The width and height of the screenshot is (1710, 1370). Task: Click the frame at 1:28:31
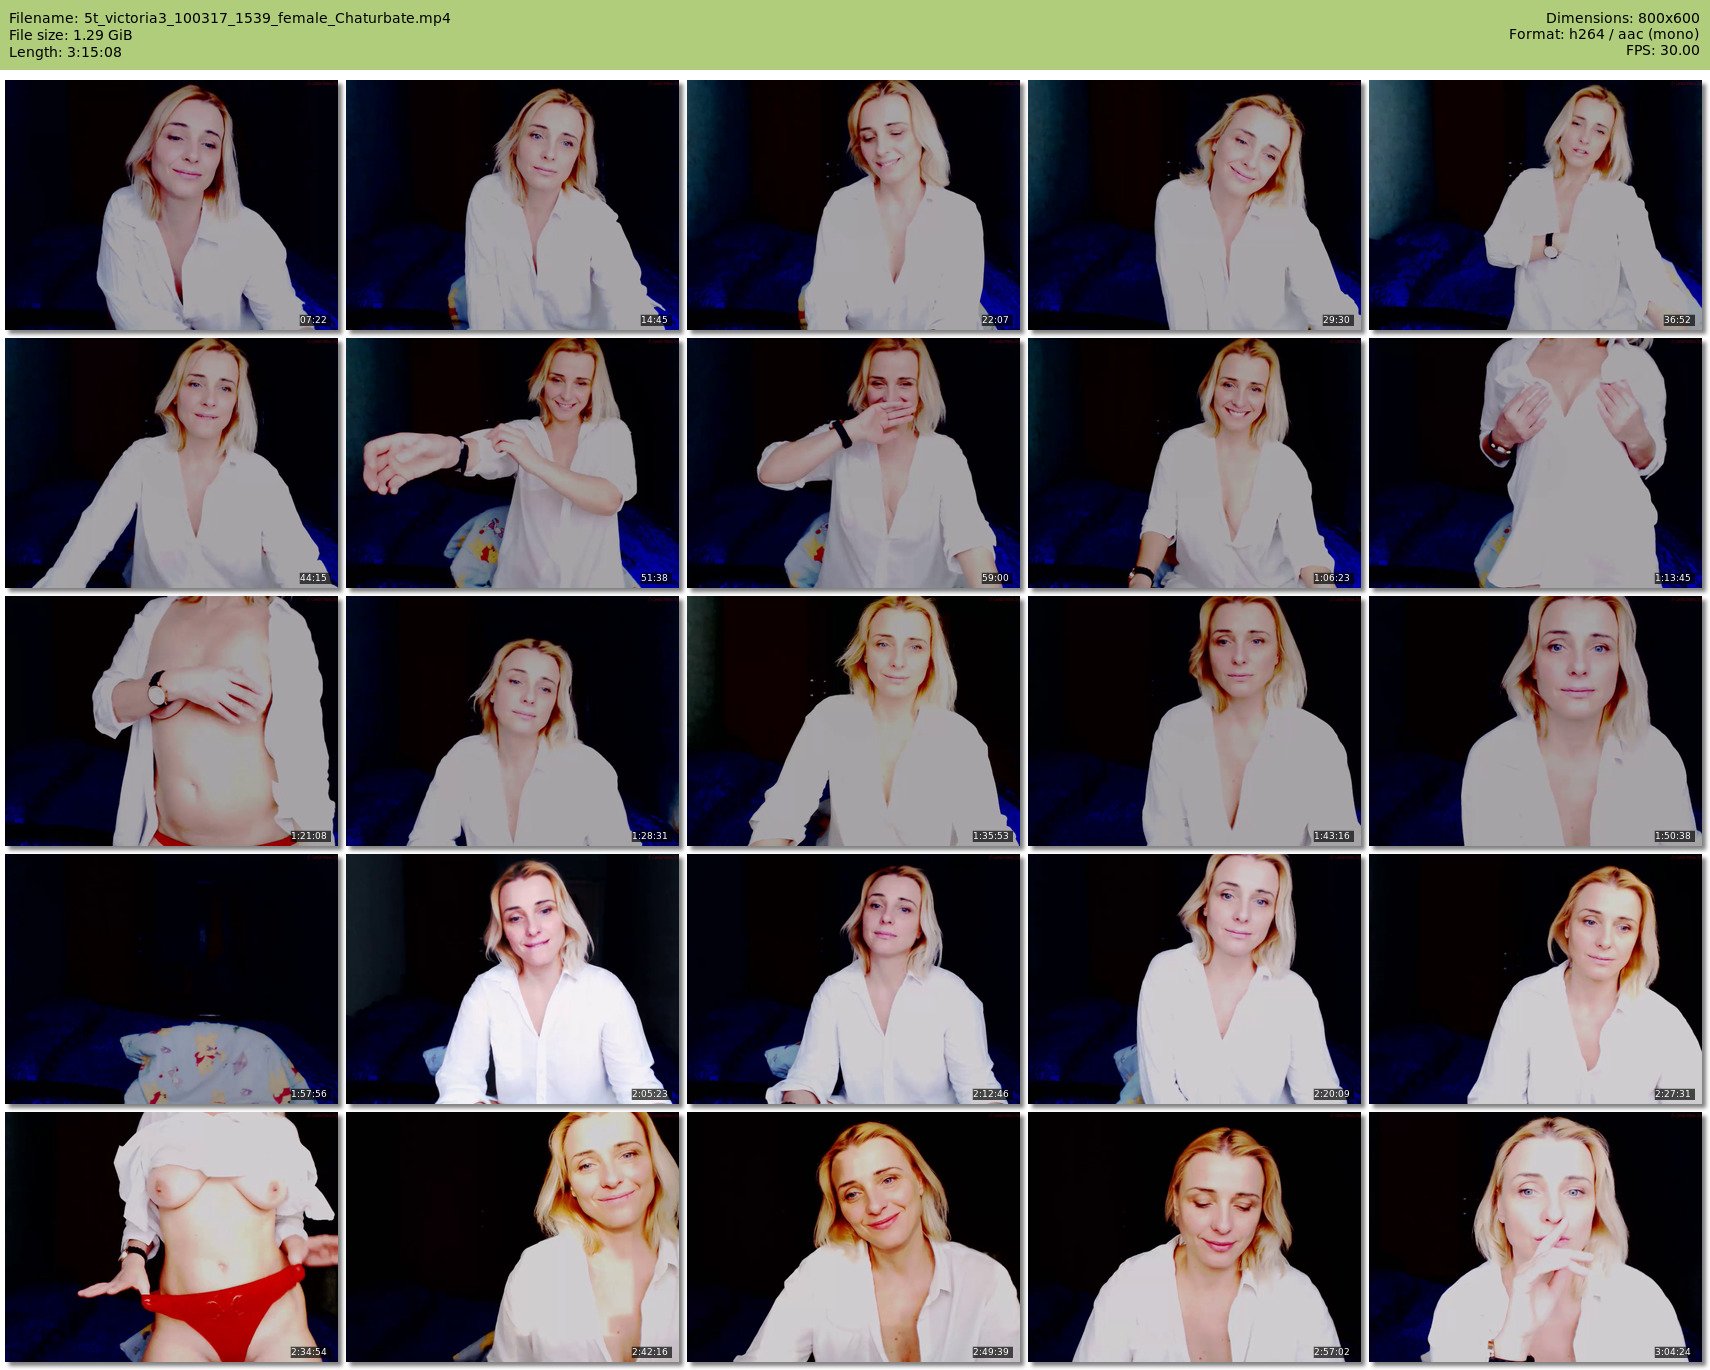(x=513, y=721)
